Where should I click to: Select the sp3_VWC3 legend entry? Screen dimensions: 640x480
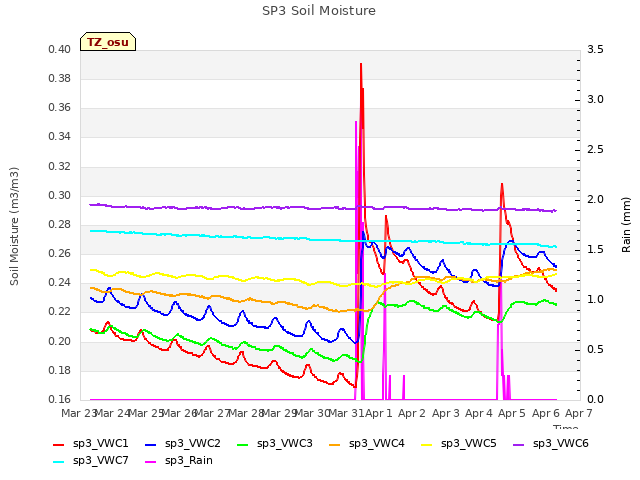pyautogui.click(x=275, y=444)
